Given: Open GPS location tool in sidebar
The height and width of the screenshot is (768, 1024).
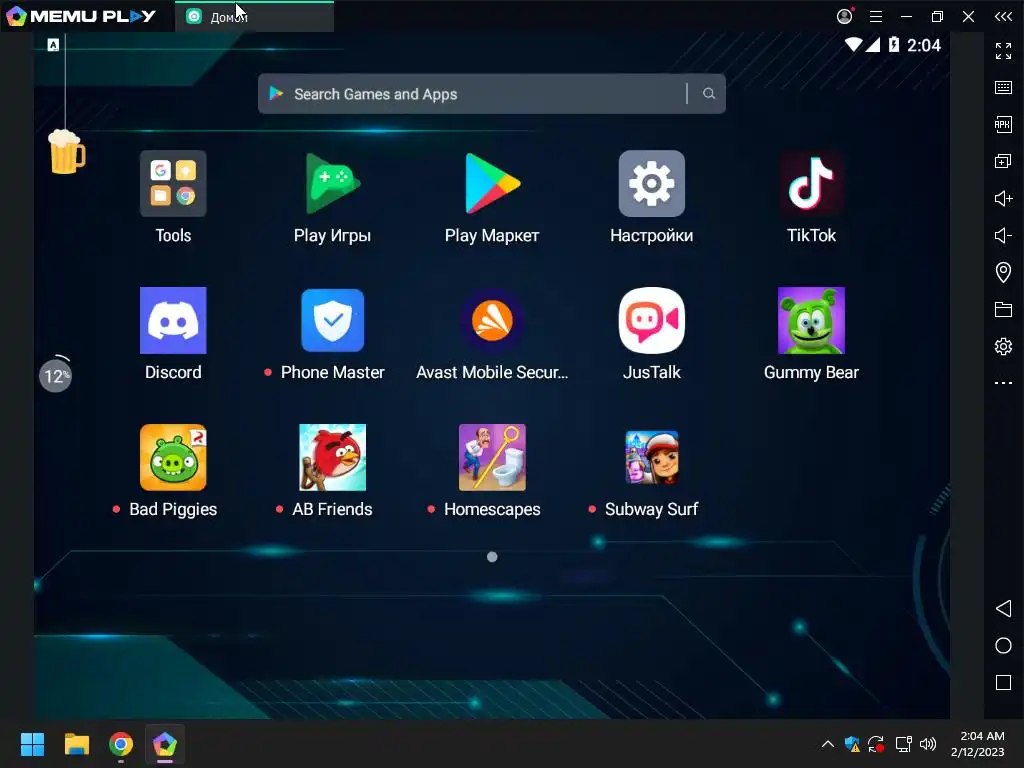Looking at the screenshot, I should click(x=1003, y=272).
